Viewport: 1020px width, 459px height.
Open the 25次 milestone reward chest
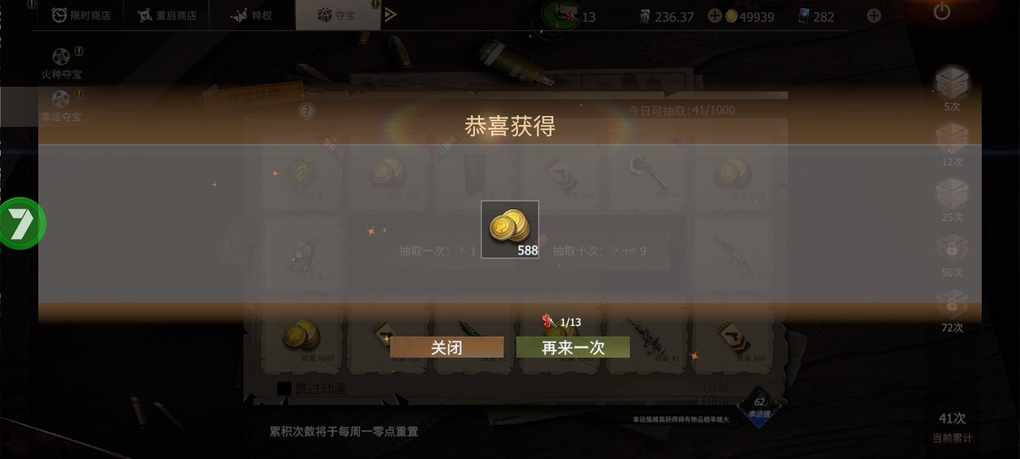[x=952, y=200]
